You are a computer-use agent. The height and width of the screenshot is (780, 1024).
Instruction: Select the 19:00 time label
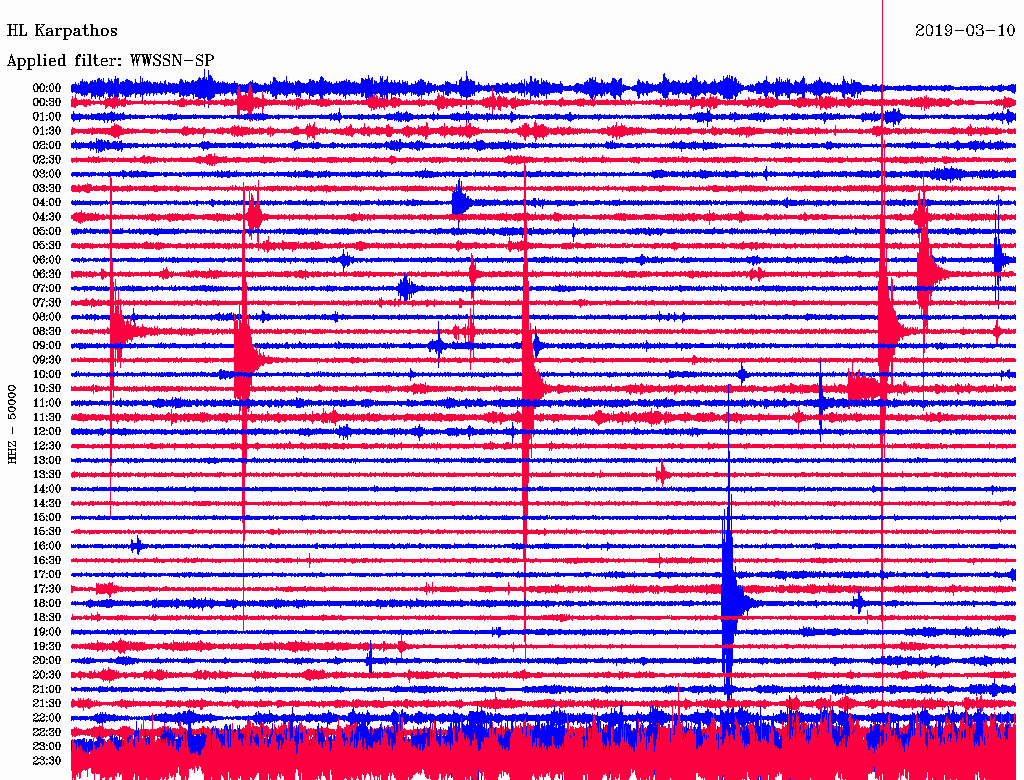47,632
